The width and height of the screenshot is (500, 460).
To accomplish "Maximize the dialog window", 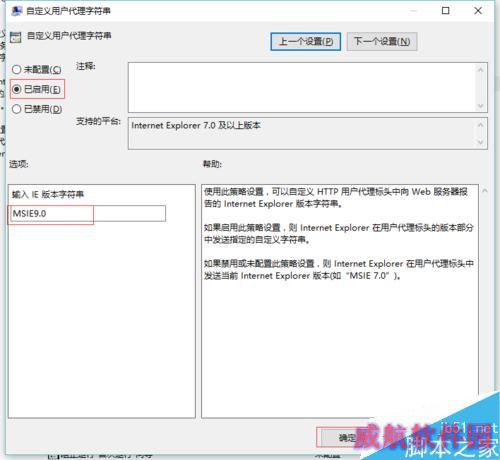I will 445,11.
